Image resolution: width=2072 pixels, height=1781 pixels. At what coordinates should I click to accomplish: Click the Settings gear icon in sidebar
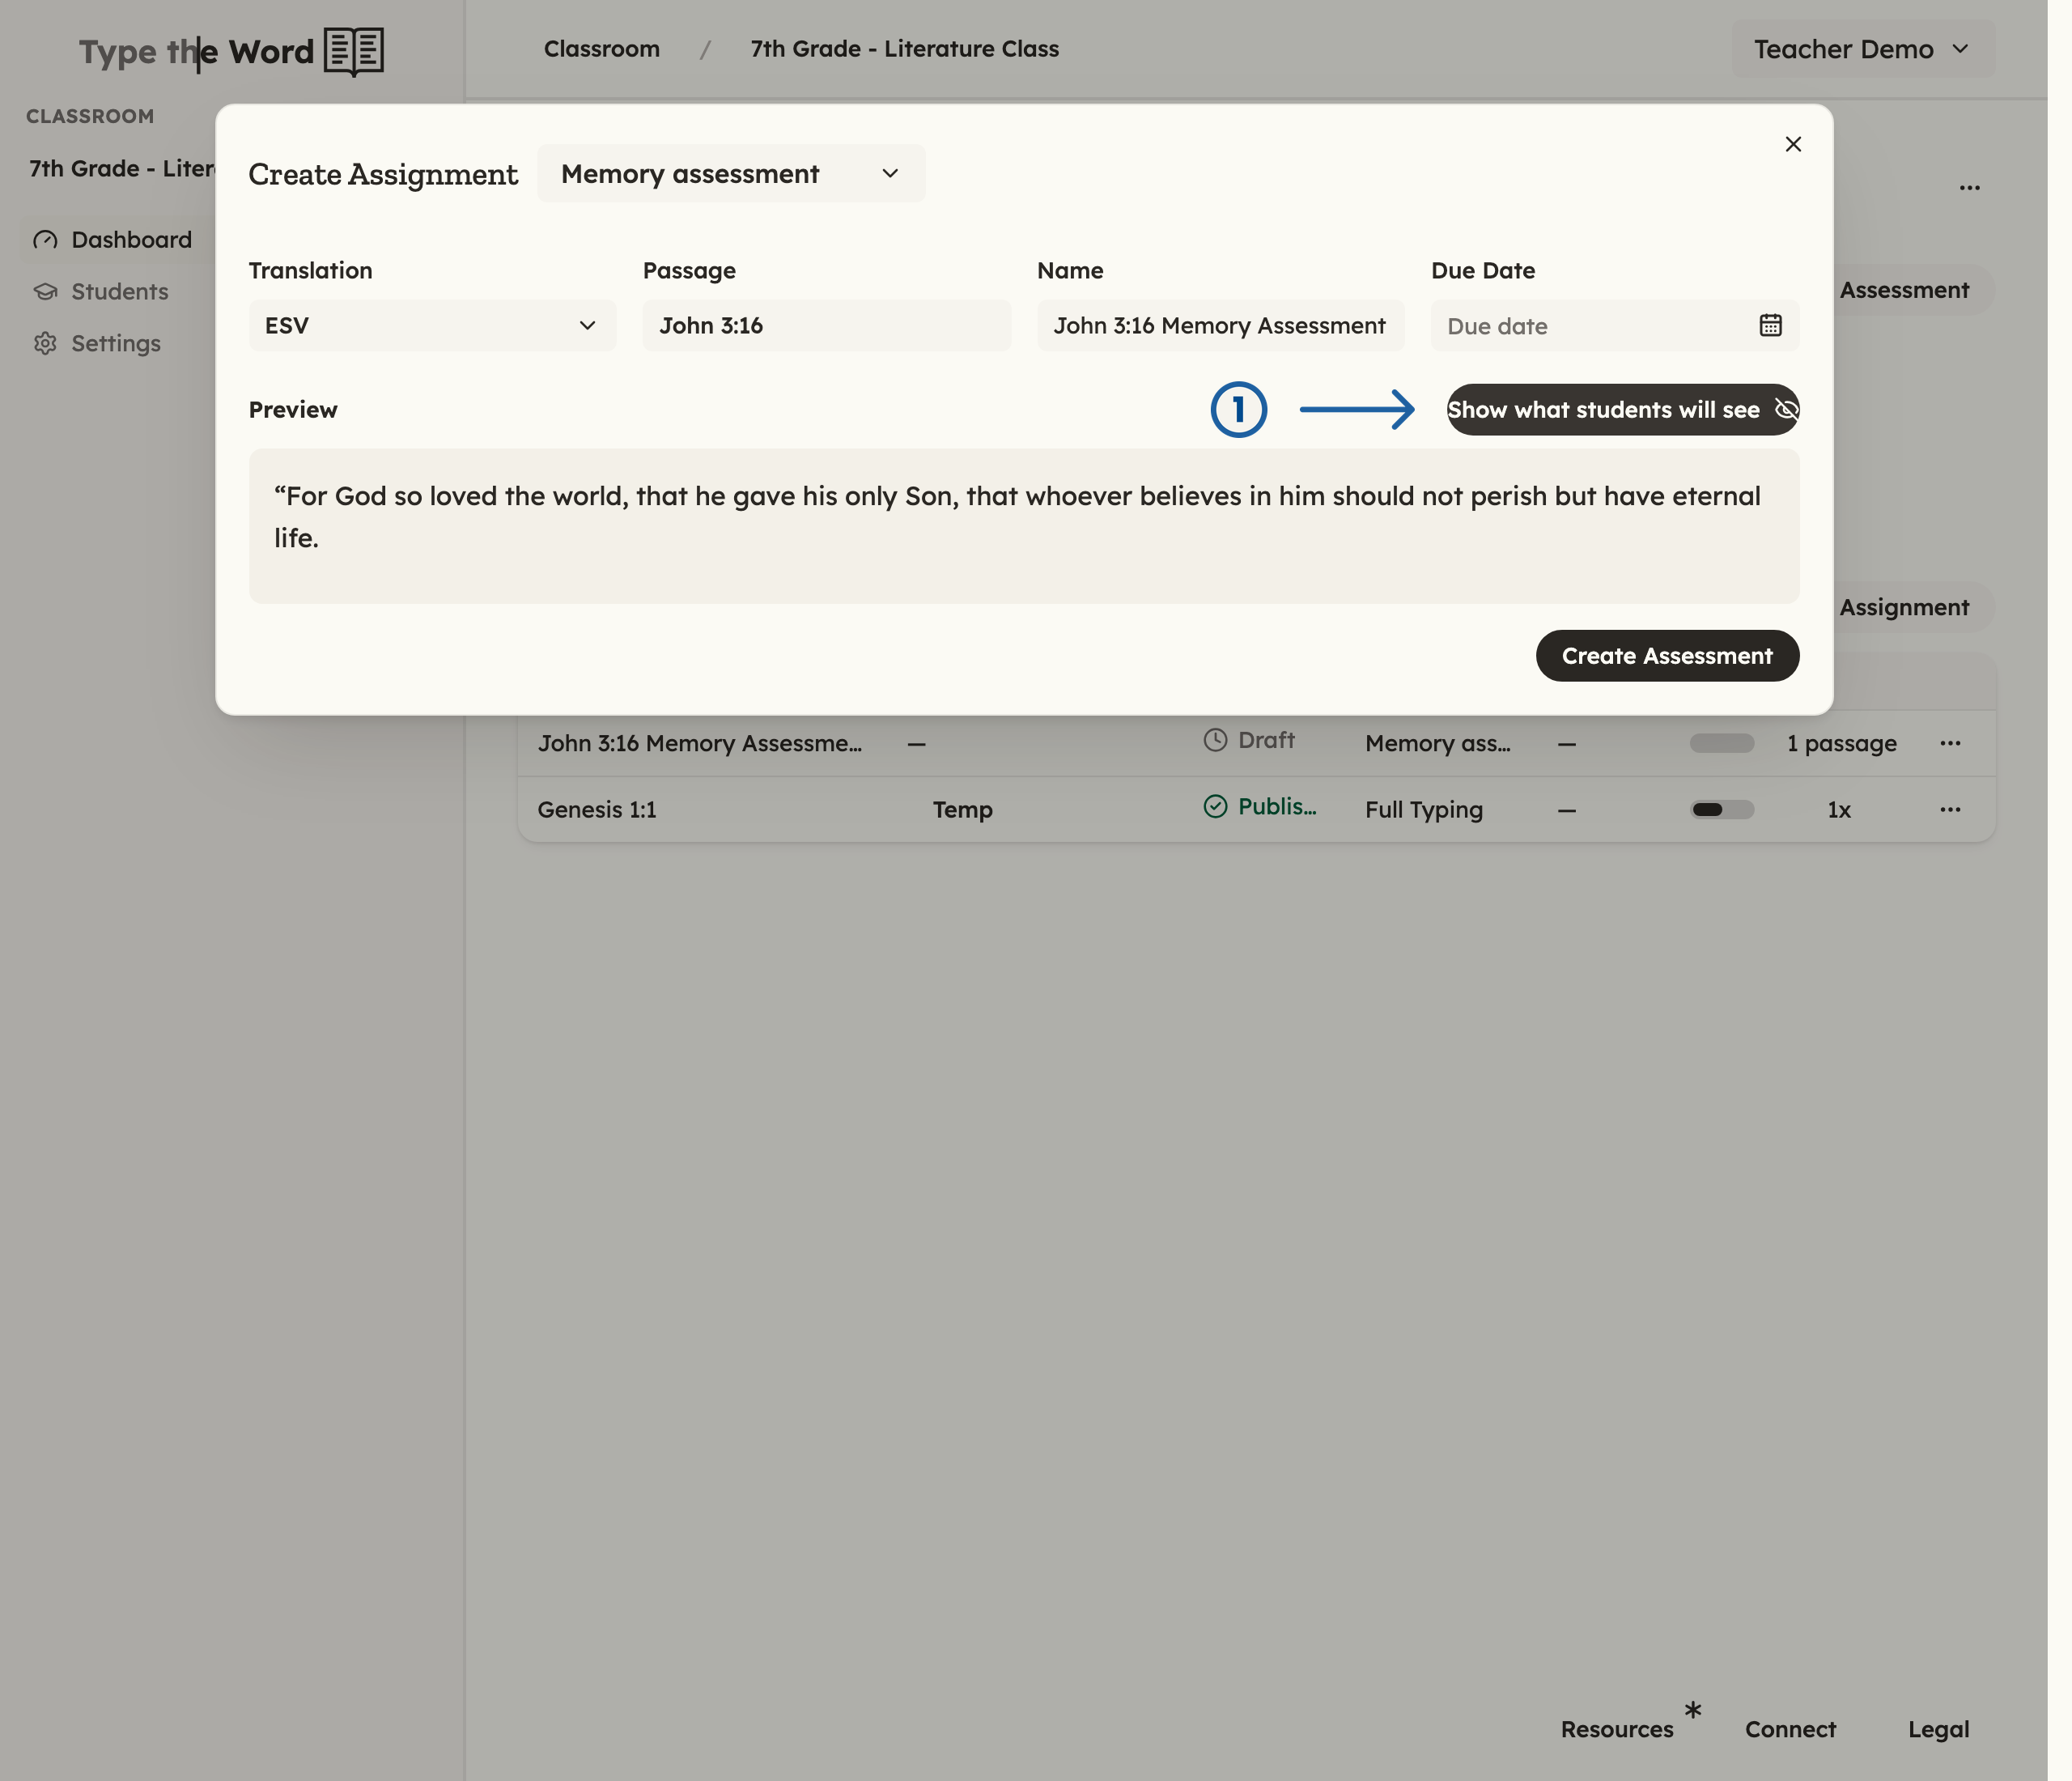pos(45,344)
